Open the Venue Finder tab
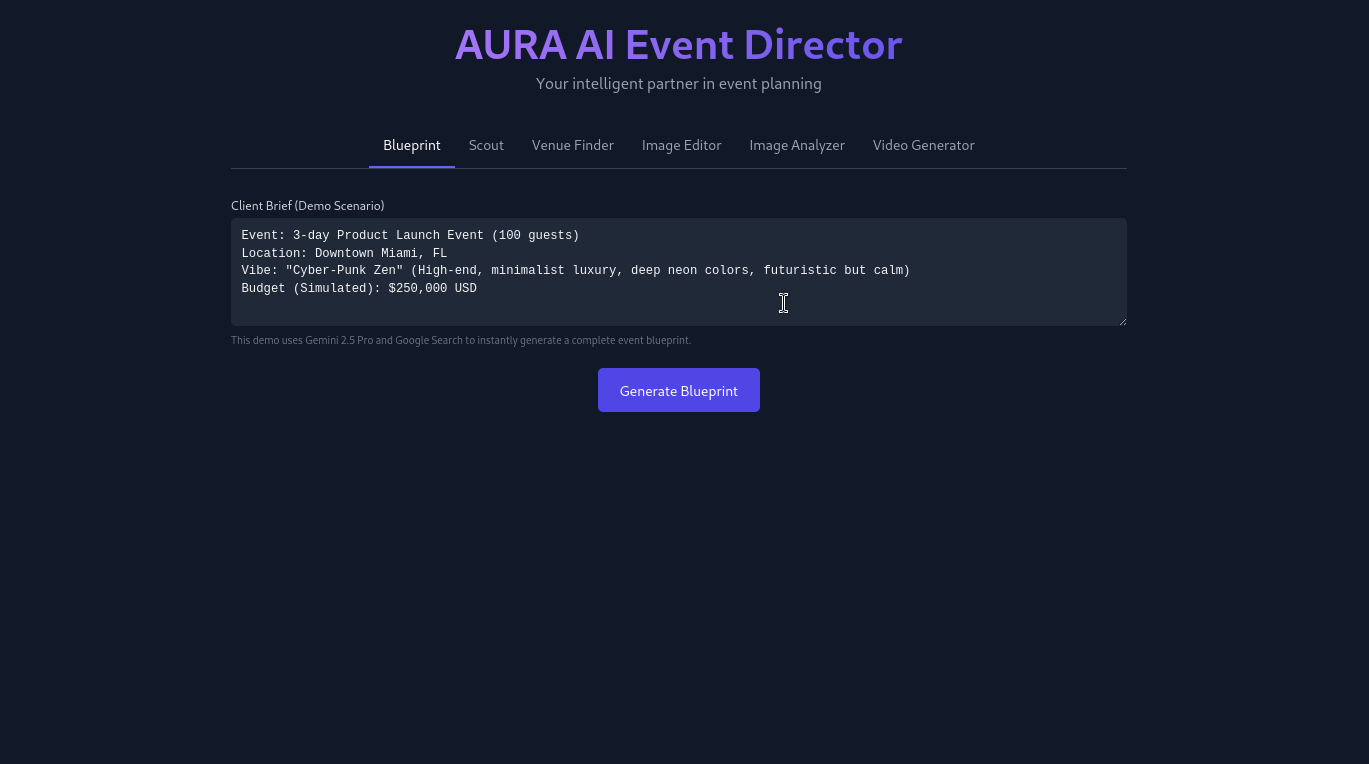Screen dimensions: 1369x764 [x=573, y=145]
